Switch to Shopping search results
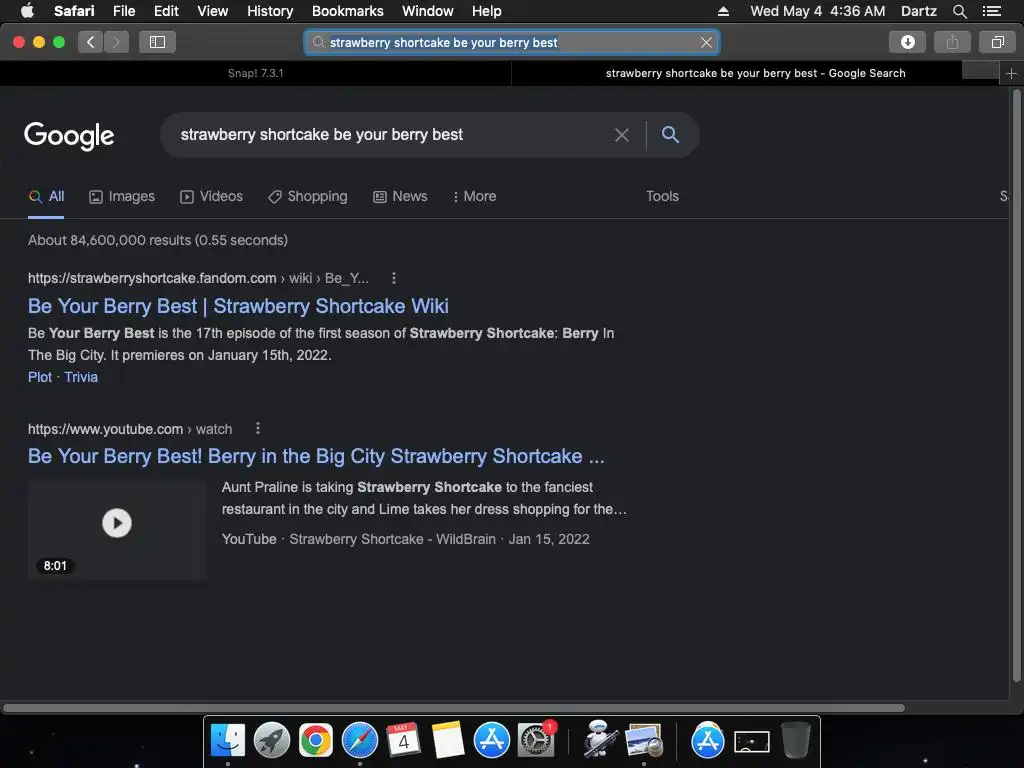This screenshot has width=1024, height=768. [x=308, y=197]
